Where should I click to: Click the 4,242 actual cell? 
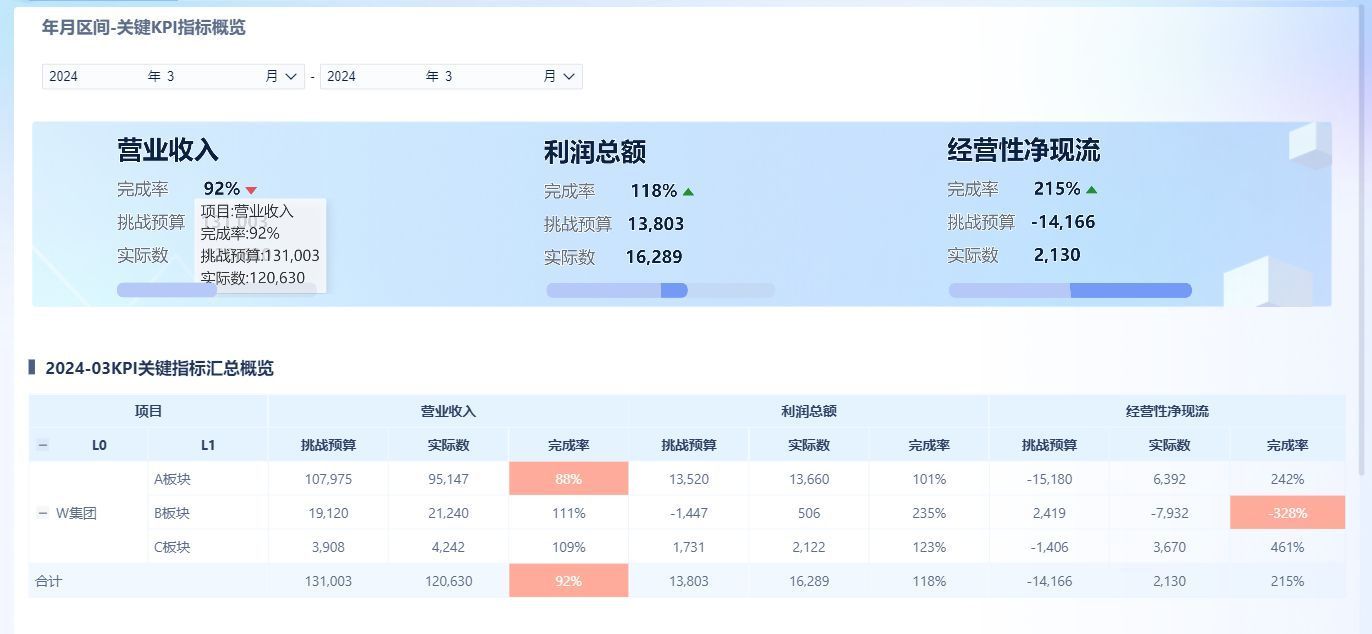[448, 547]
